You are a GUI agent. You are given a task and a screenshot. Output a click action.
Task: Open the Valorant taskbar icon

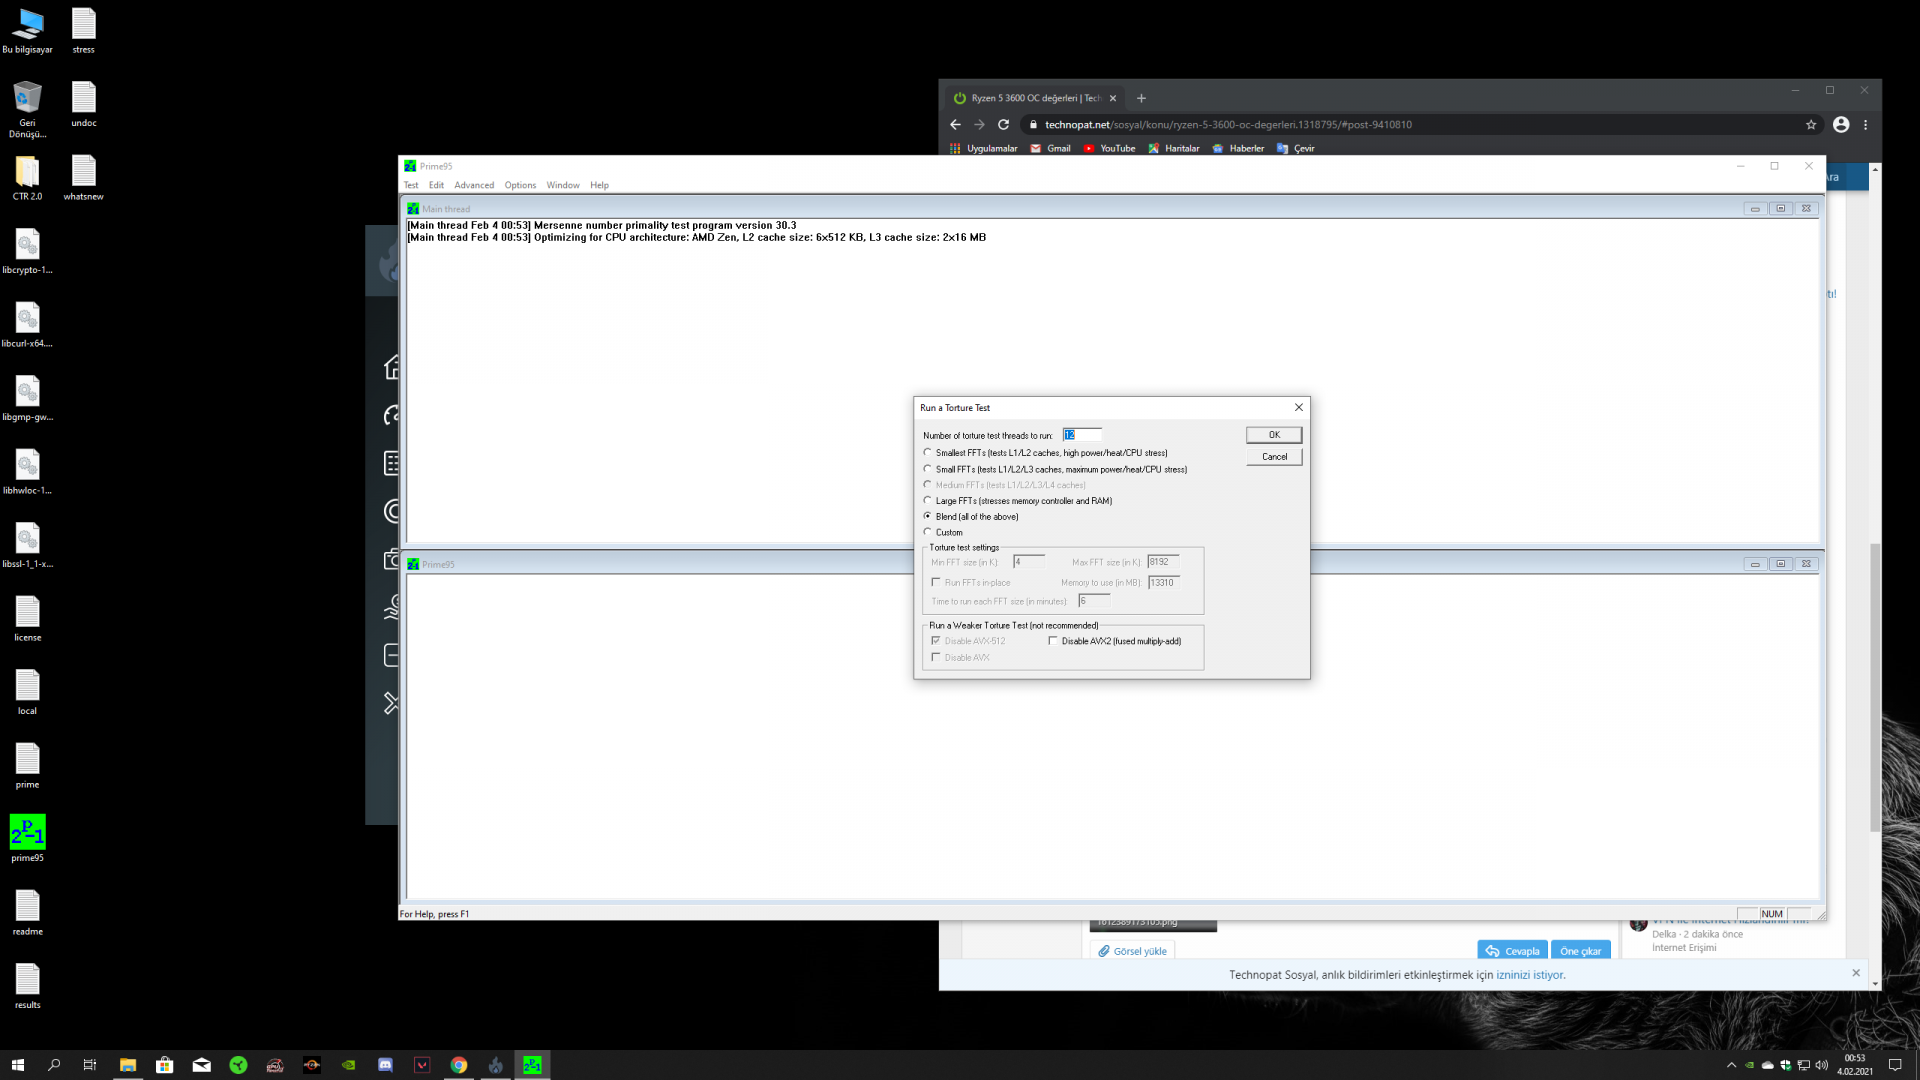pos(421,1065)
